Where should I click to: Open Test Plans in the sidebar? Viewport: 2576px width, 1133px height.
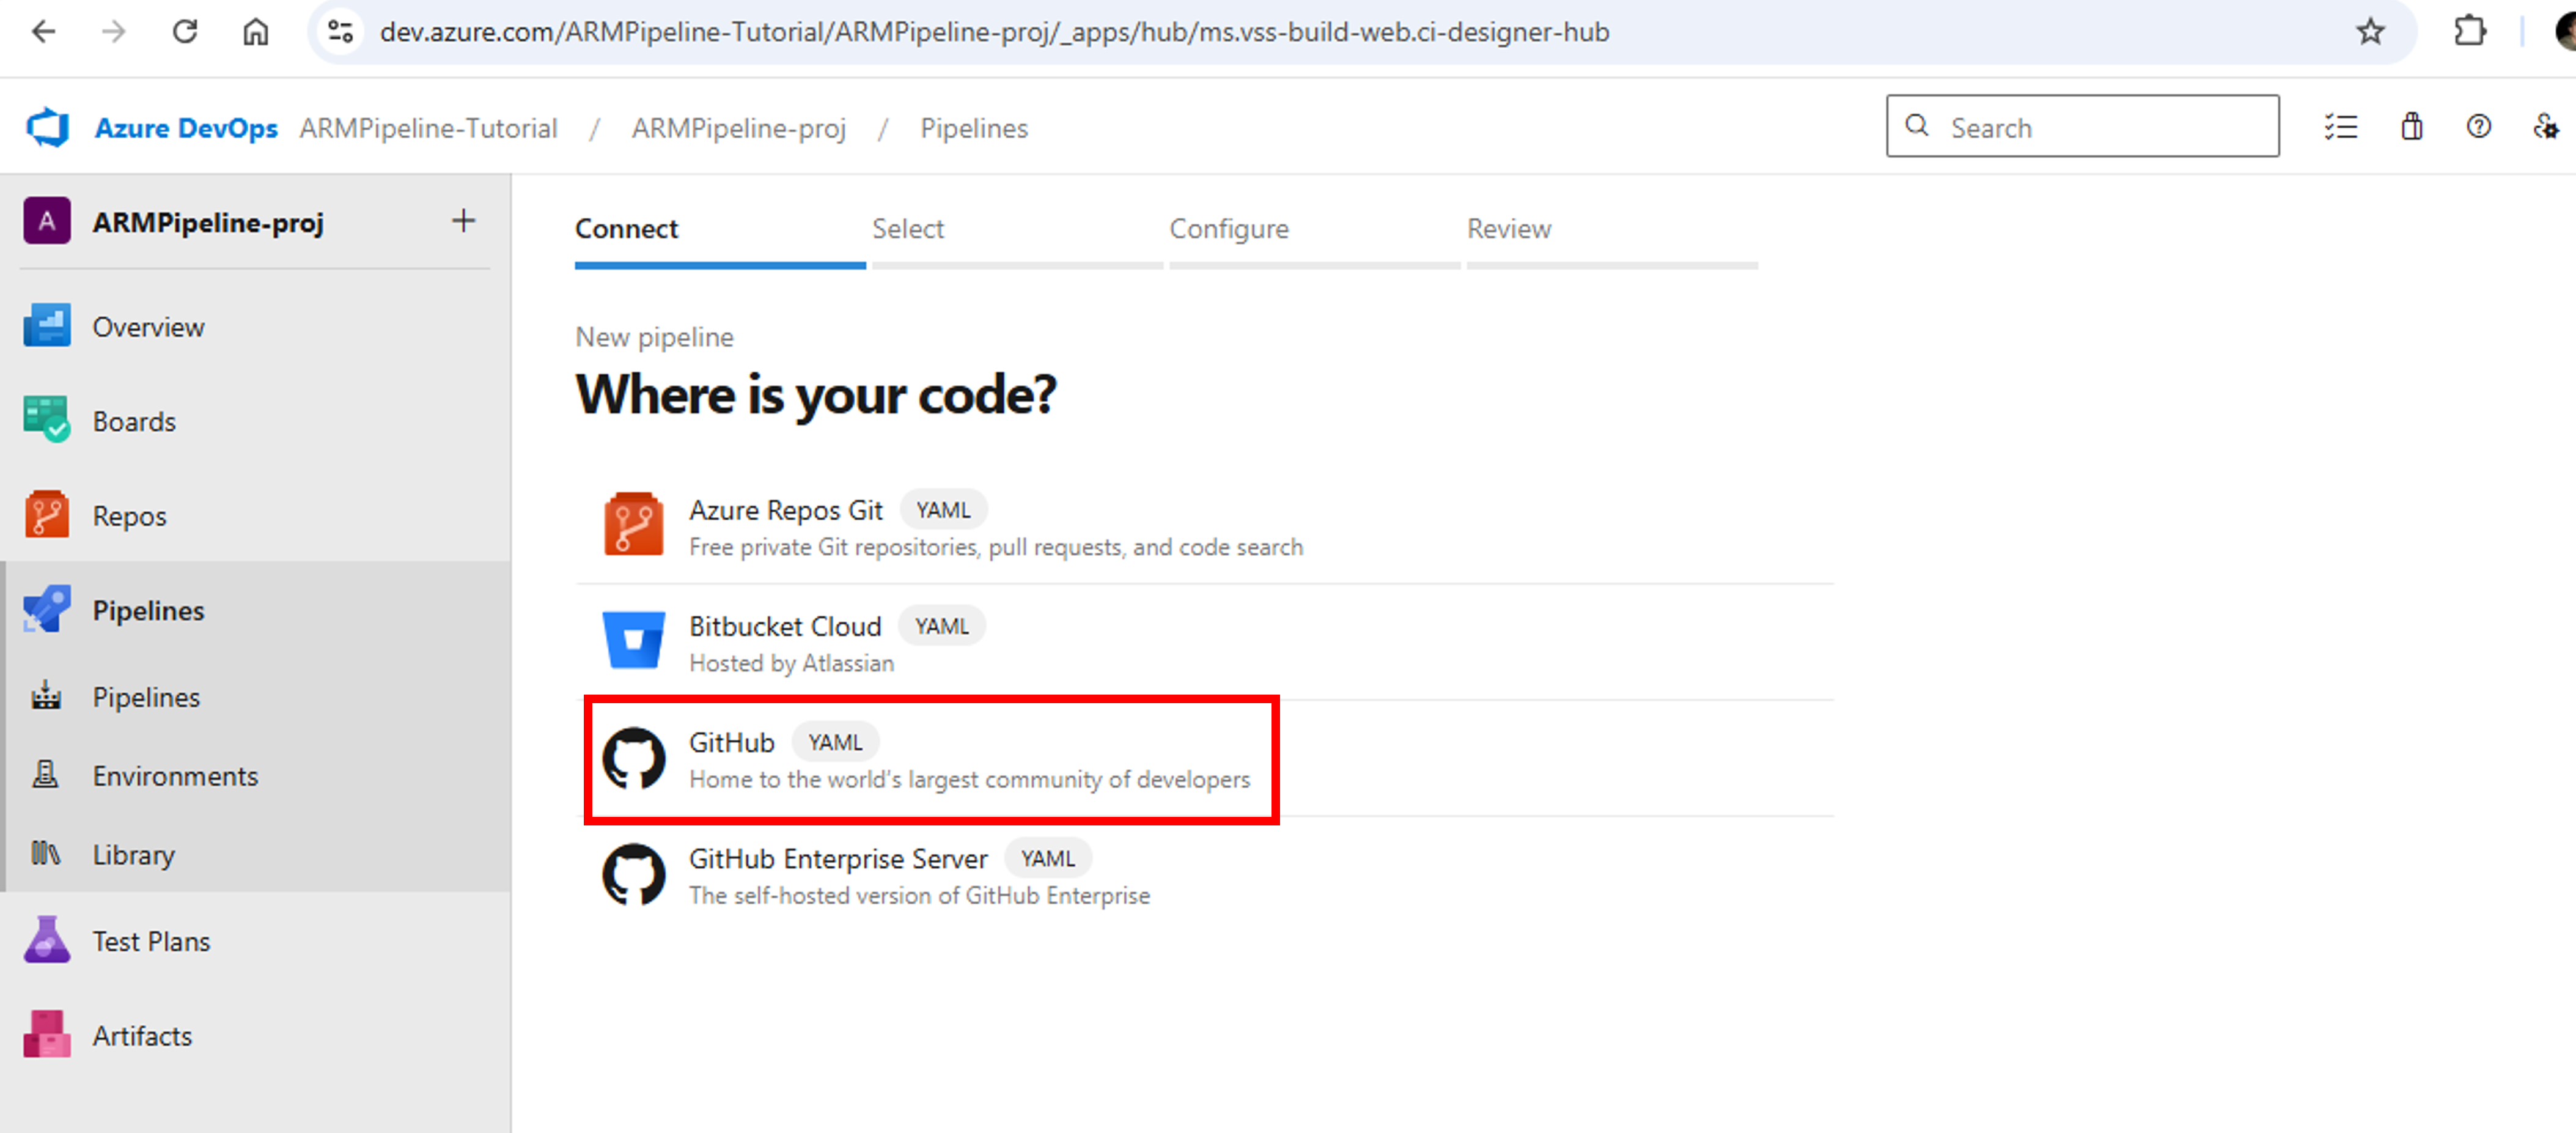(x=151, y=940)
